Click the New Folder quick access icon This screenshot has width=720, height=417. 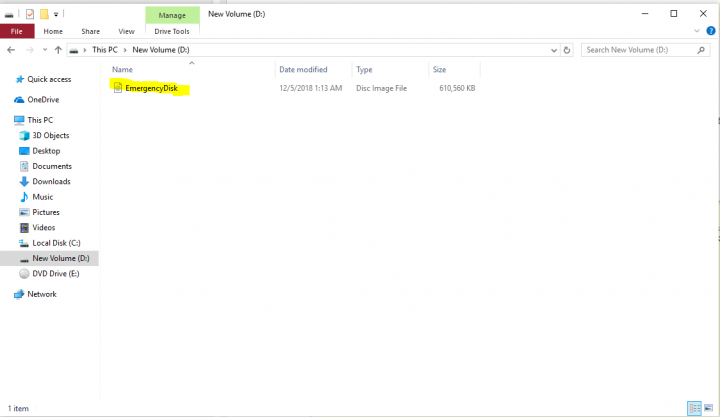click(x=44, y=14)
